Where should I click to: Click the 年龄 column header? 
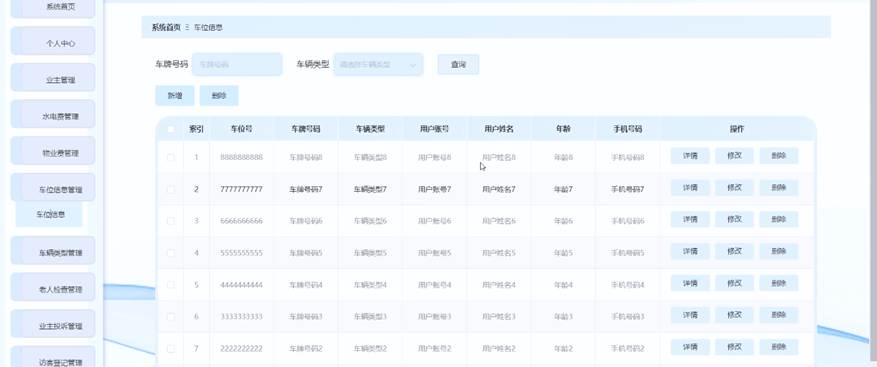(x=563, y=129)
